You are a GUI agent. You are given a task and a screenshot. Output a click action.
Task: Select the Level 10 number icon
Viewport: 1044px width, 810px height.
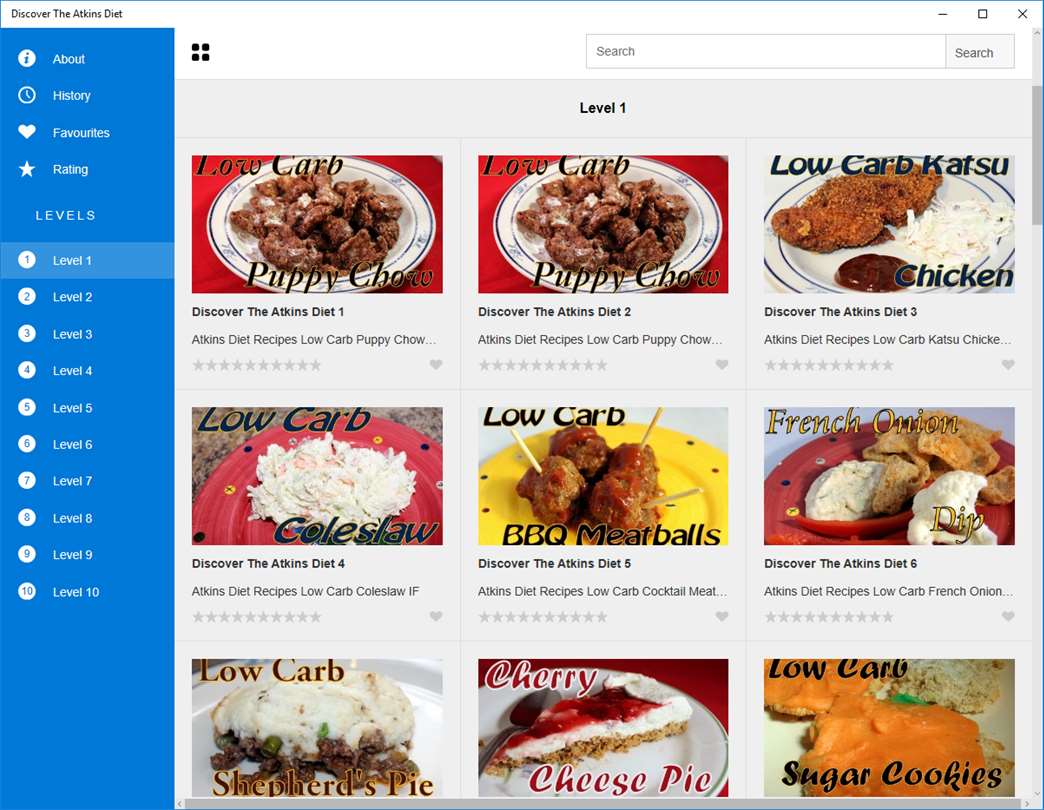(x=27, y=591)
